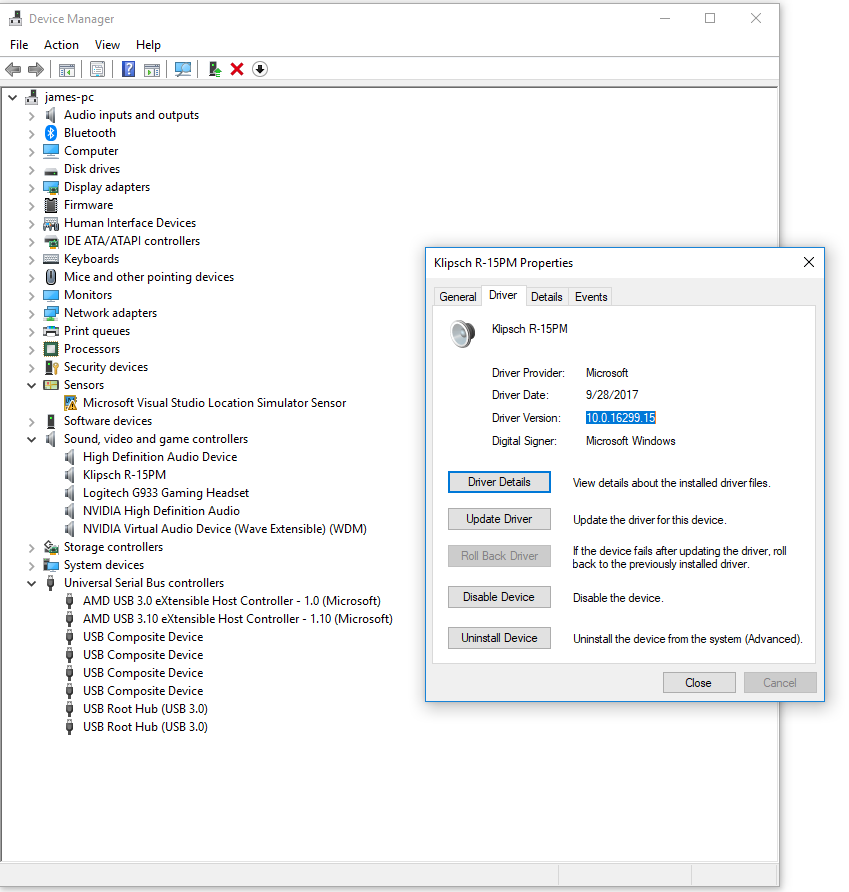The image size is (849, 892).
Task: Collapse Universal Serial Bus controllers
Action: pyautogui.click(x=31, y=583)
